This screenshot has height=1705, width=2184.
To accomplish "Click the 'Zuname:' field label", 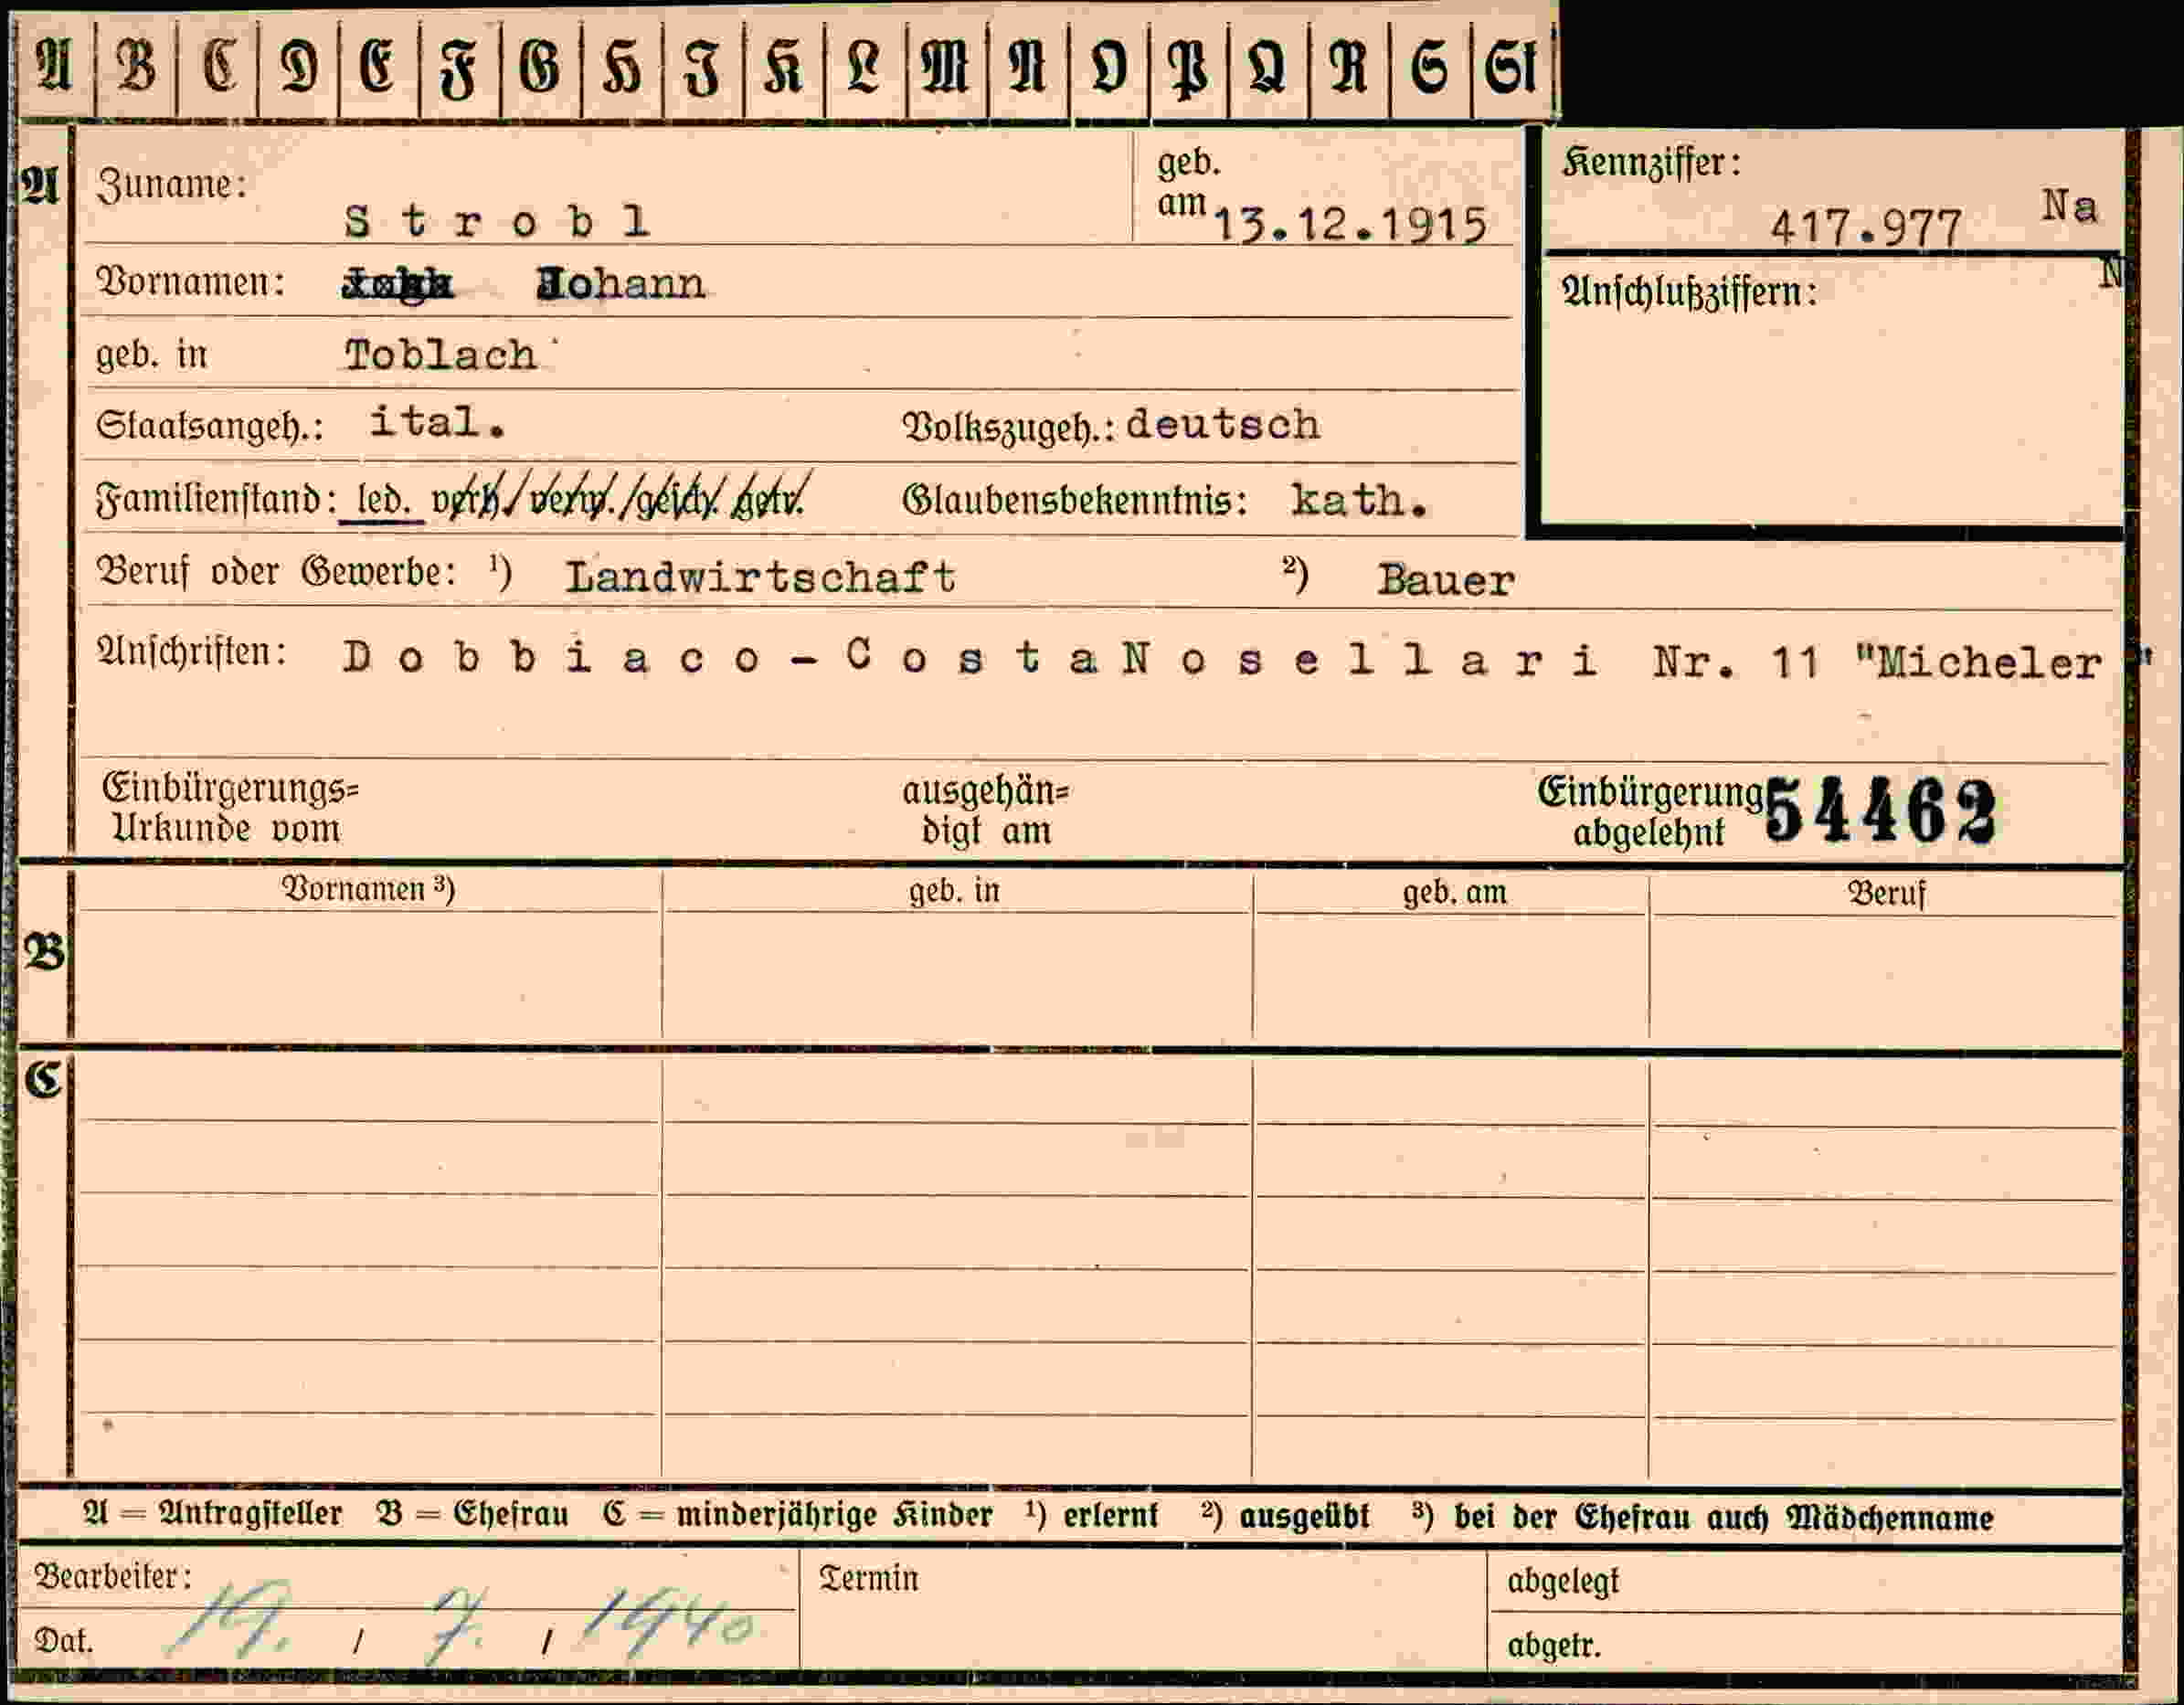I will pyautogui.click(x=171, y=185).
